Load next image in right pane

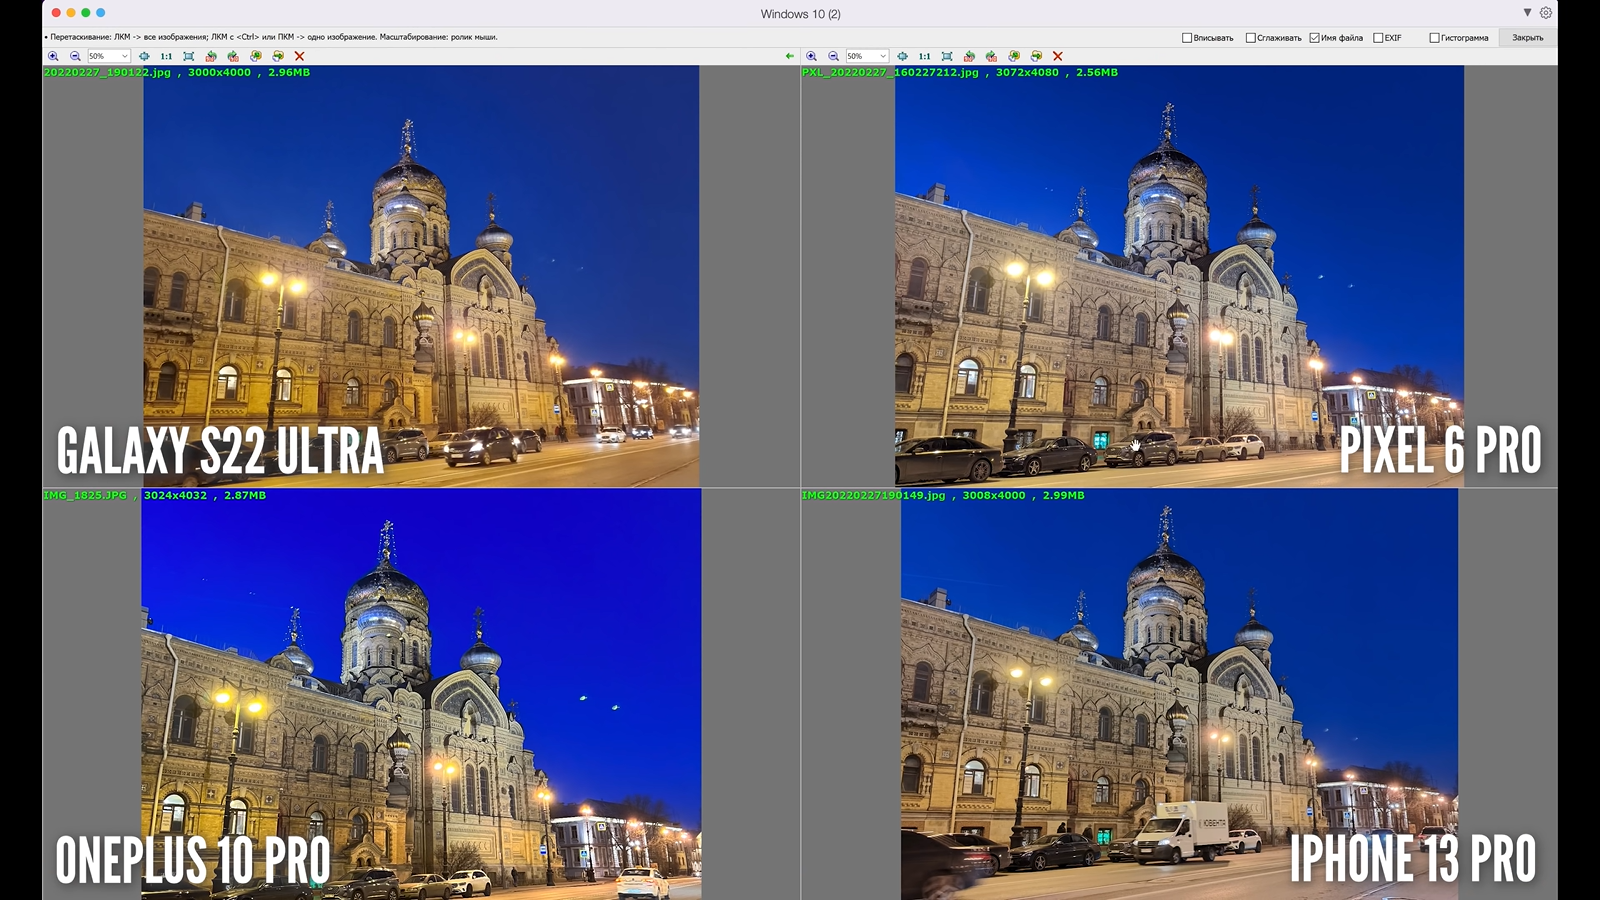1036,56
